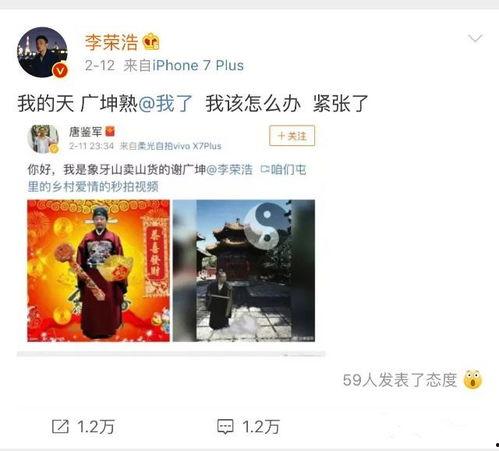The image size is (499, 451).
Task: Click the surprised emoji reaction icon
Action: 473,380
